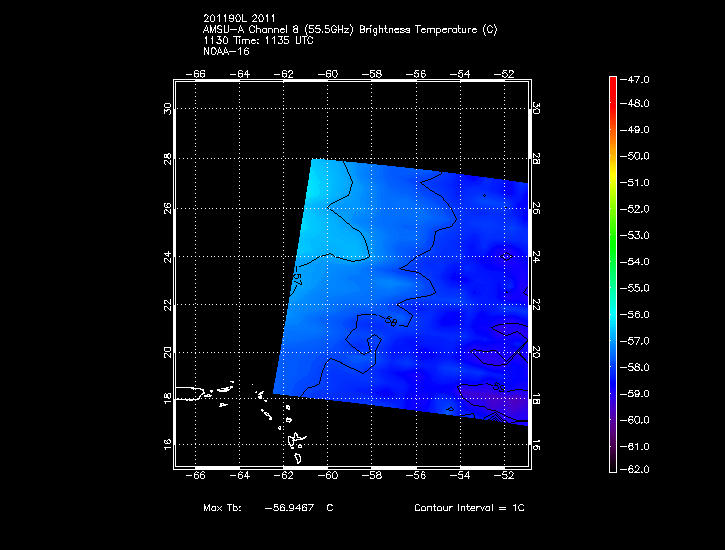Click the -50.0 colorbar label
The height and width of the screenshot is (550, 725).
[634, 156]
